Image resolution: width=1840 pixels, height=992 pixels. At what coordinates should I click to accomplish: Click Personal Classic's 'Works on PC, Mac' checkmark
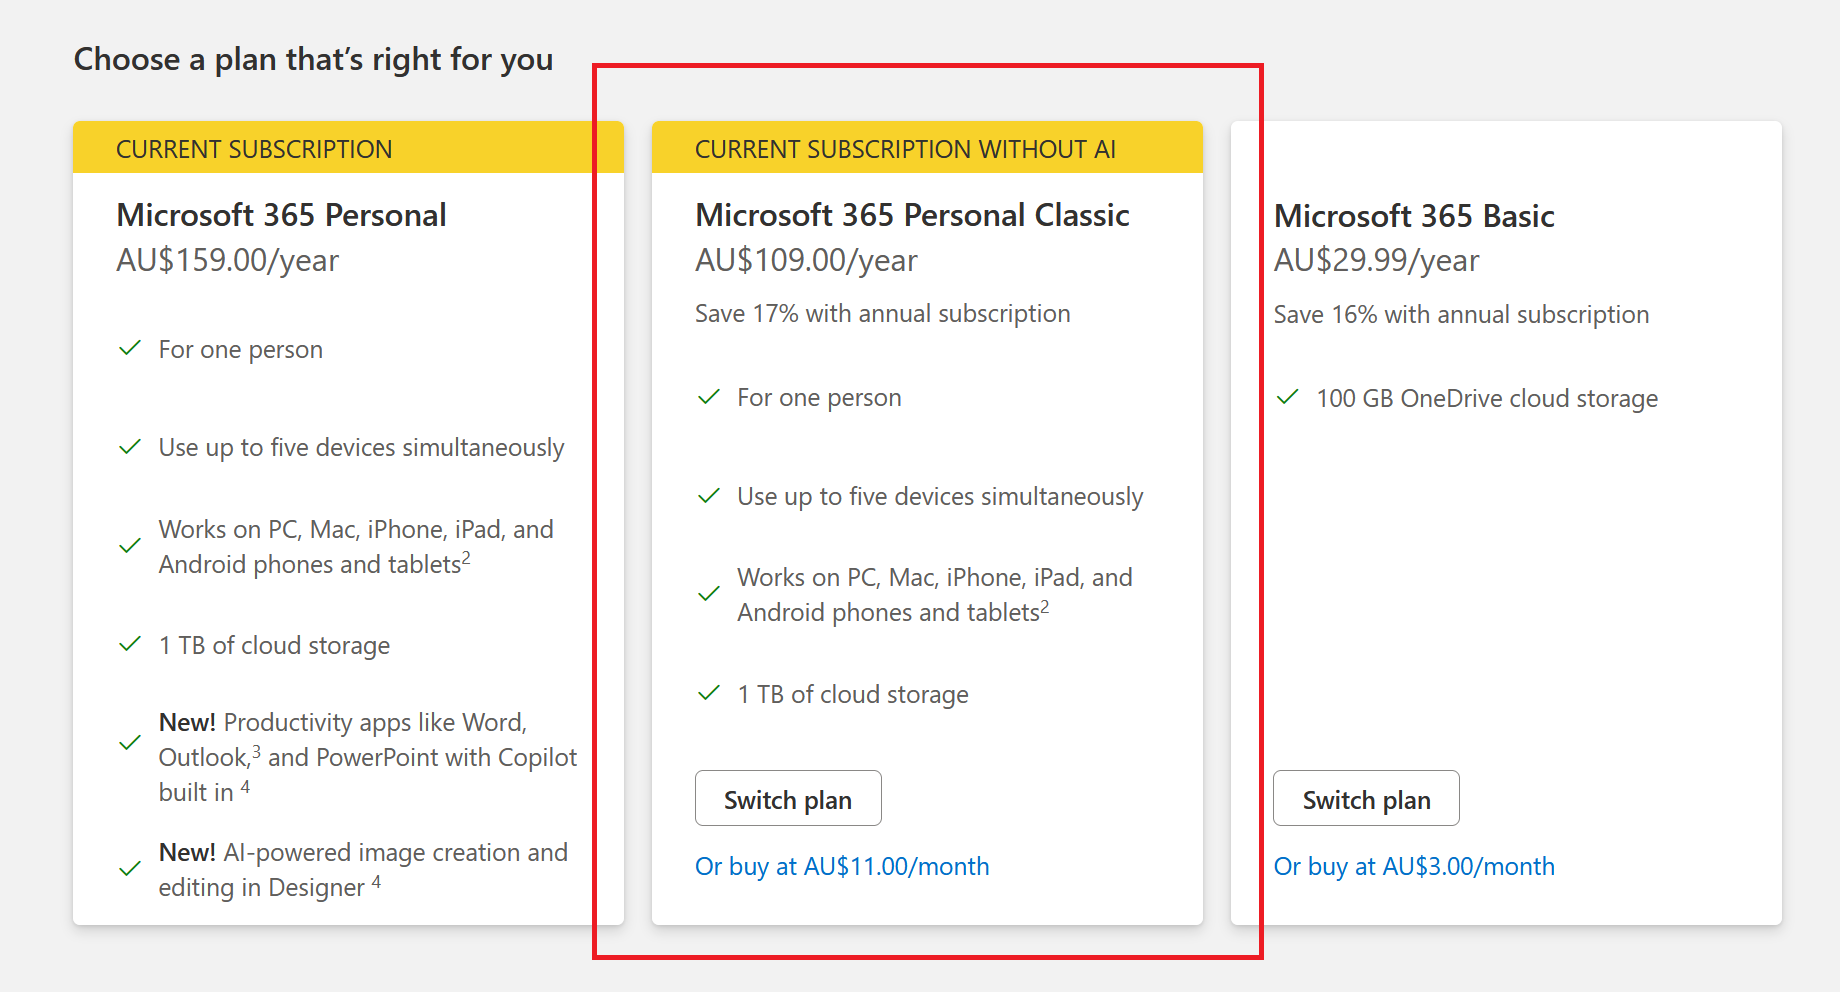709,594
